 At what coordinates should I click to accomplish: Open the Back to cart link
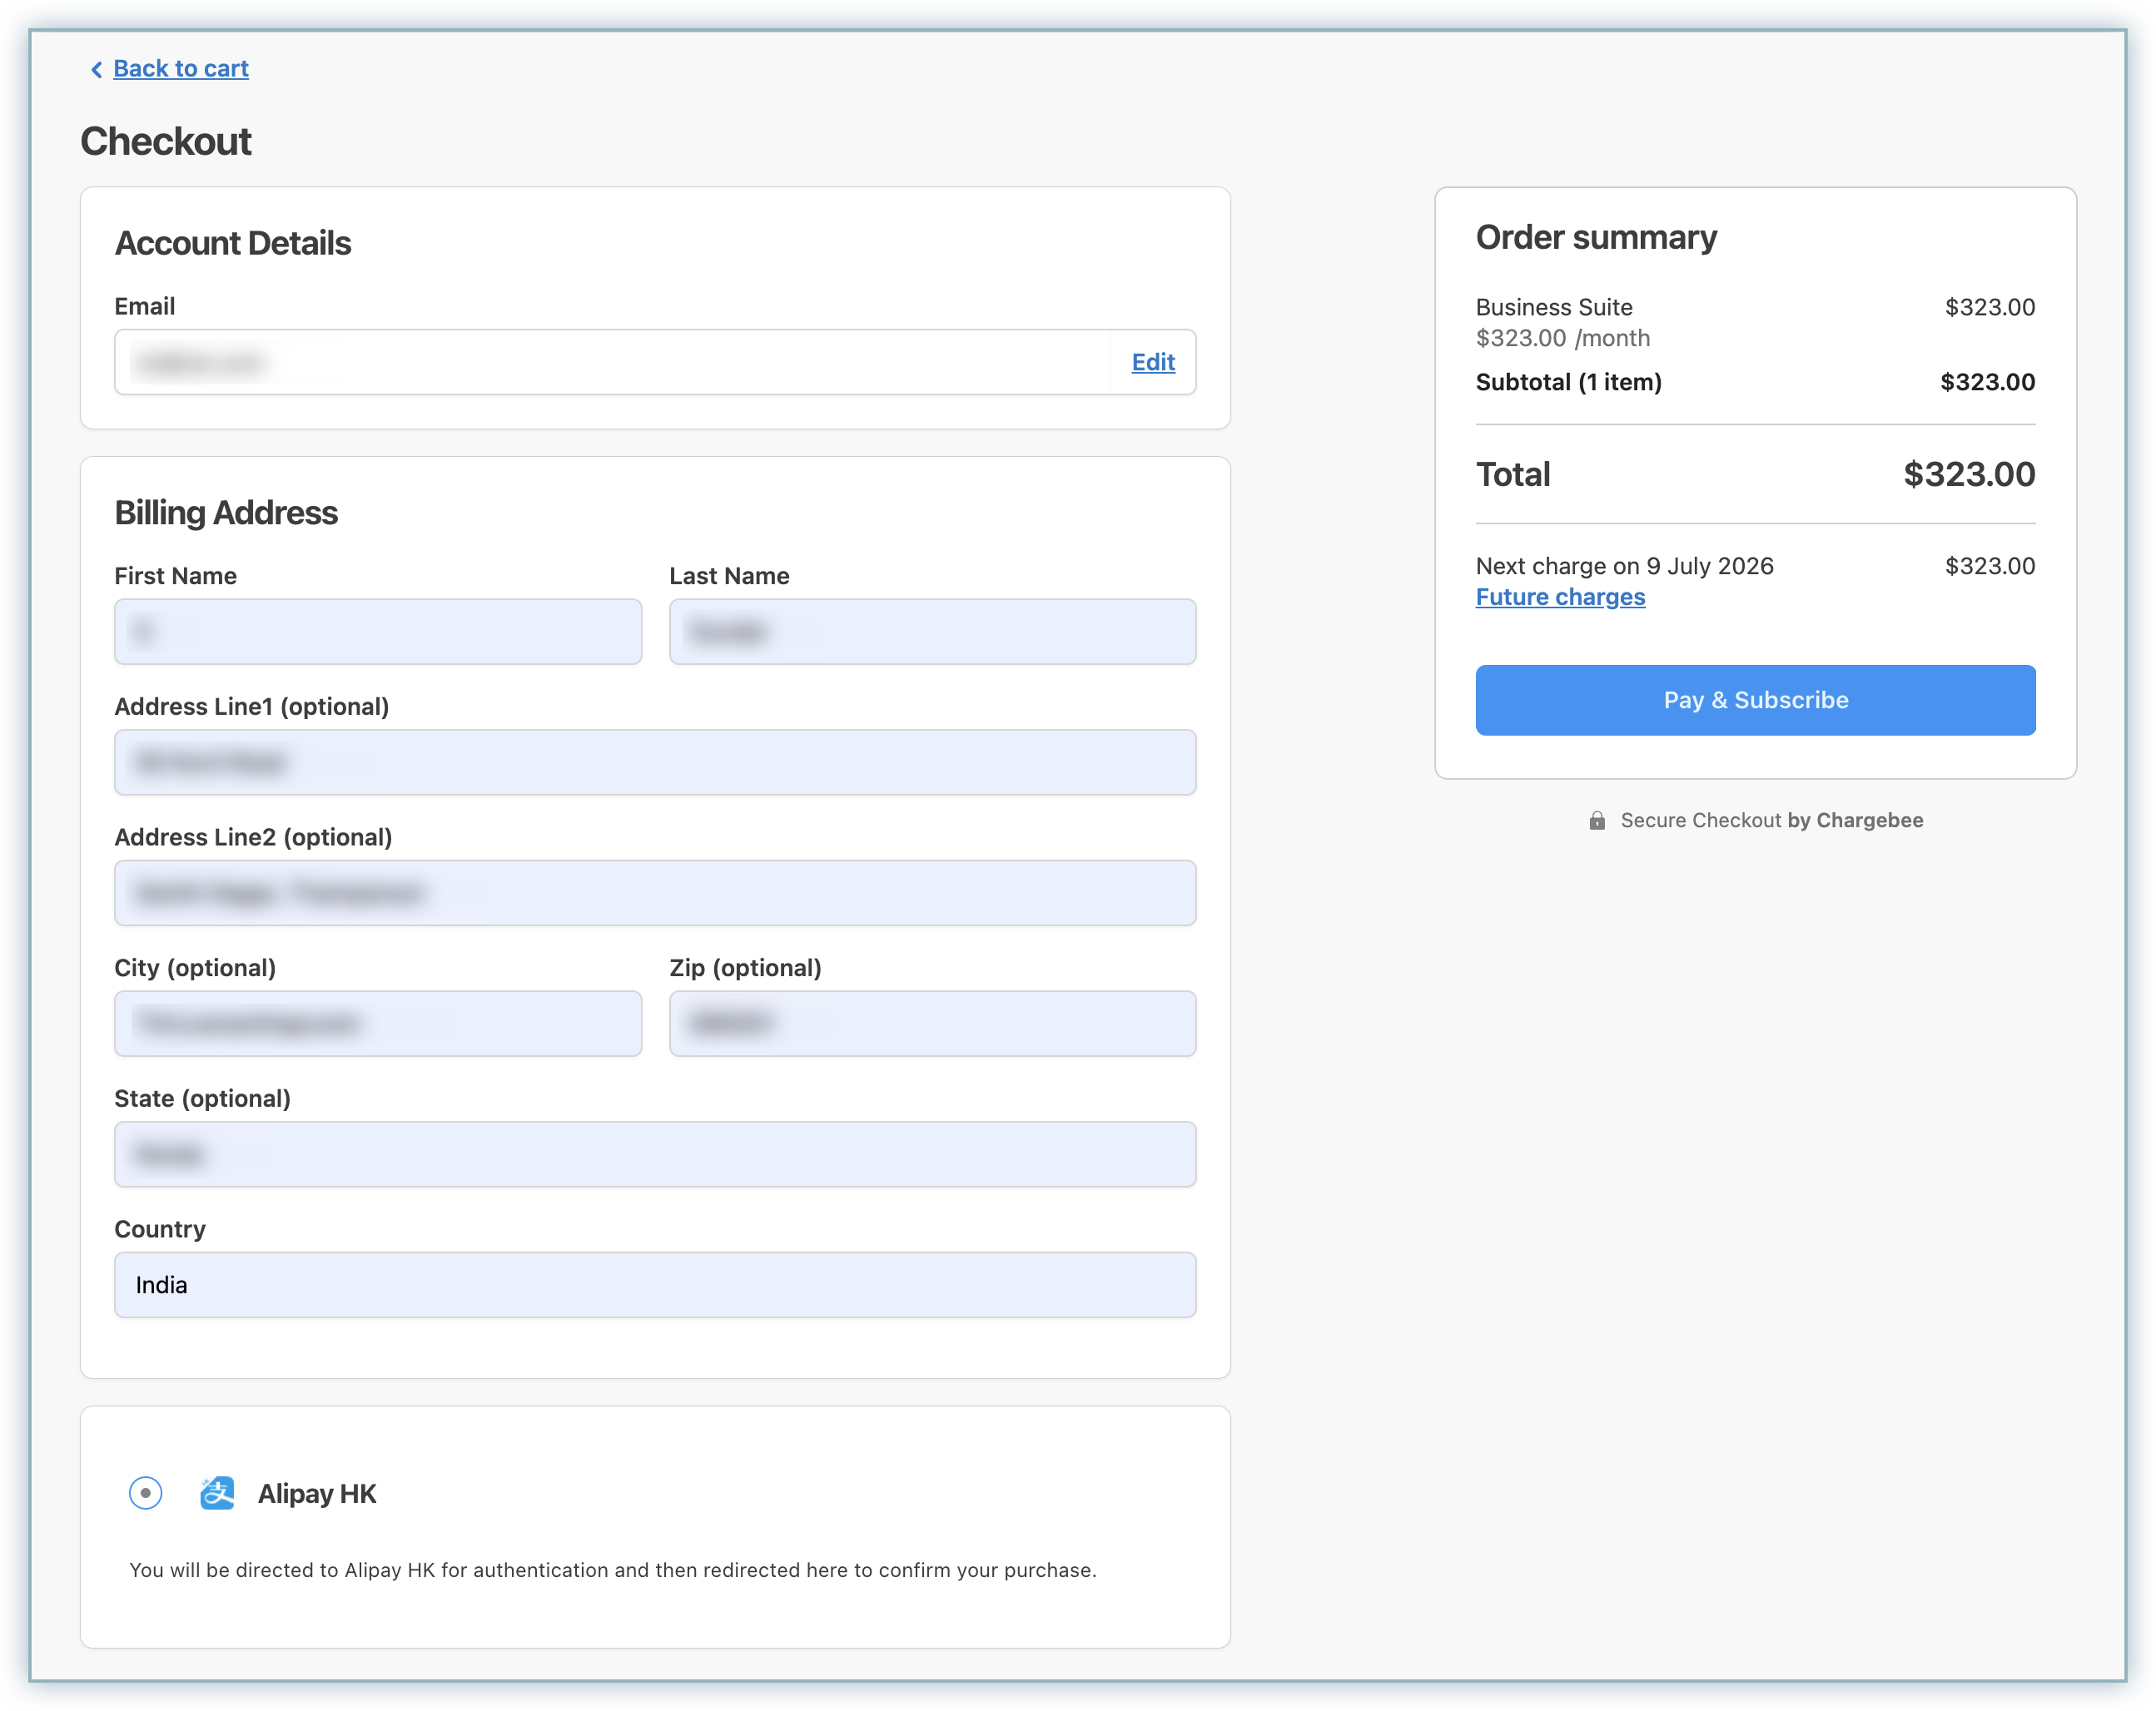[181, 68]
